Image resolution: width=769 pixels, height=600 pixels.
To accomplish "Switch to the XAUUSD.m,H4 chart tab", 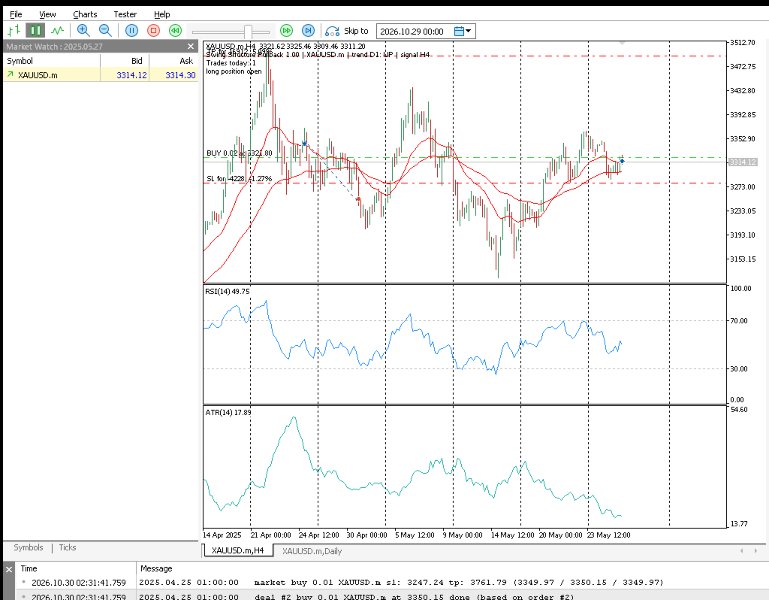I will point(237,550).
